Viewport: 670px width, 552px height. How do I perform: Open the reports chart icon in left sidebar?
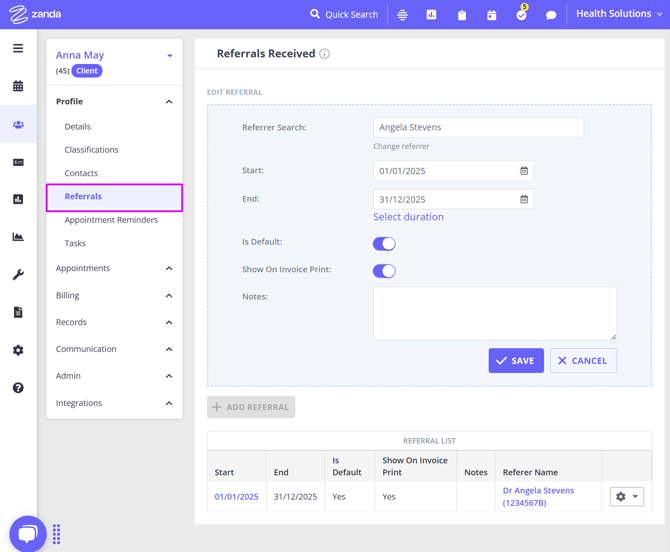[x=18, y=237]
